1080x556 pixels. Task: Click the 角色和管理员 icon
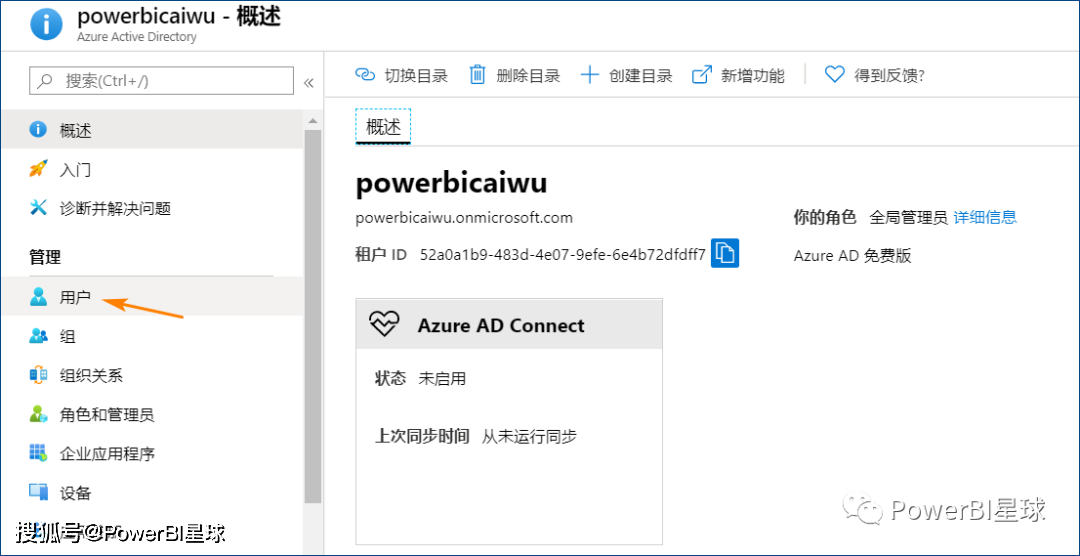click(x=39, y=414)
